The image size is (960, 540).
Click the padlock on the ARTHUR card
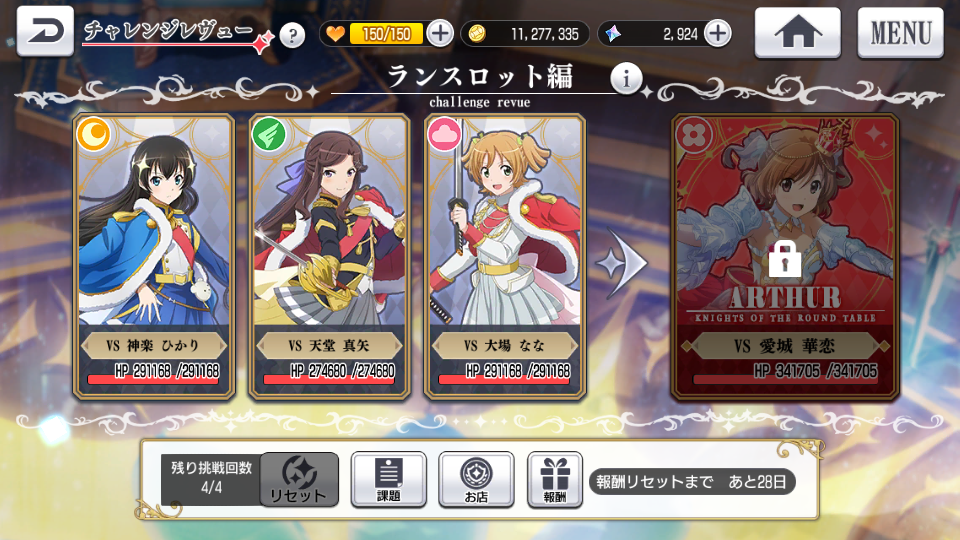click(785, 258)
